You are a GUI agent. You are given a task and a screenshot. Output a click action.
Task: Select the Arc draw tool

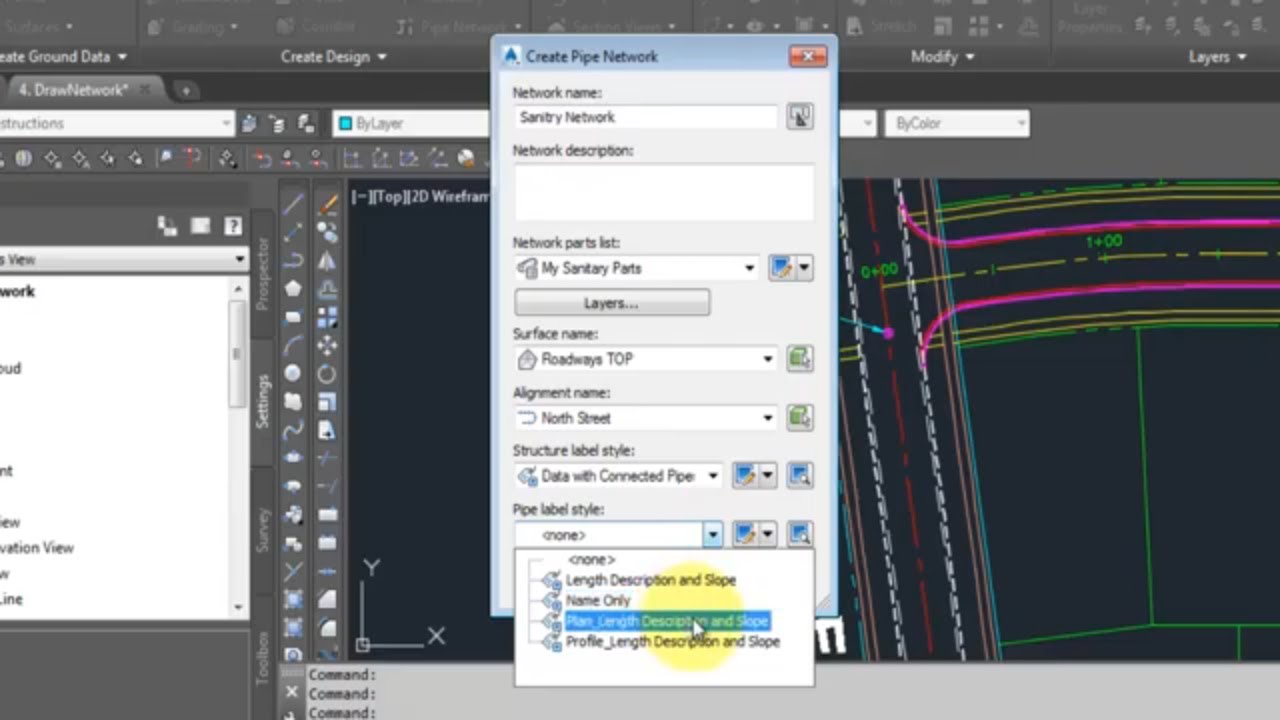click(293, 345)
